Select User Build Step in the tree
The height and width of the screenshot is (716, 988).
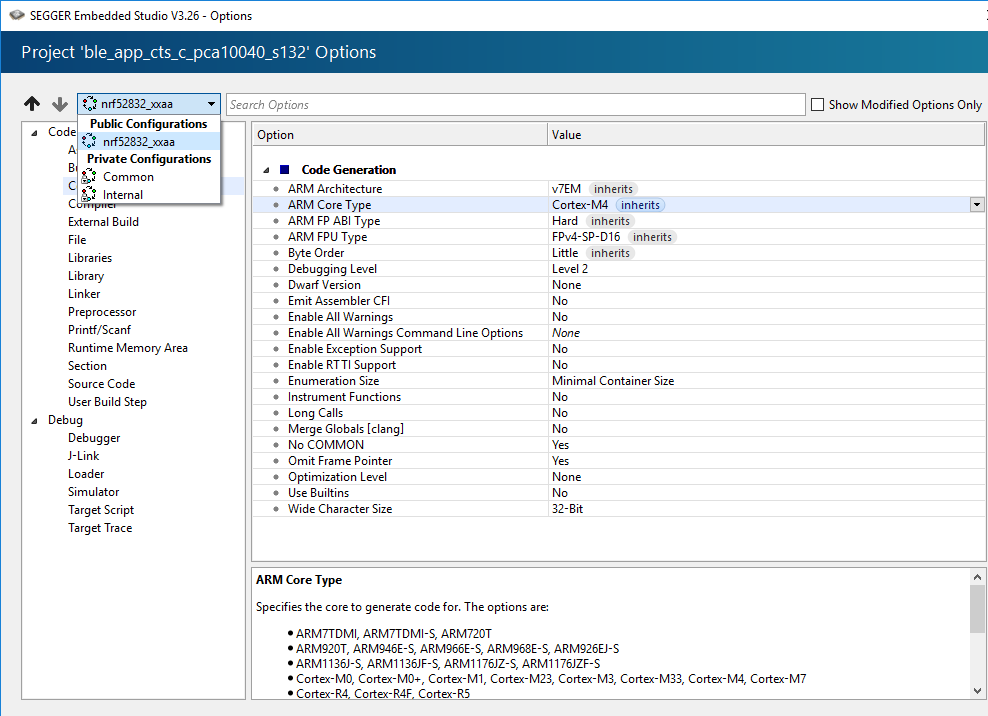[107, 402]
